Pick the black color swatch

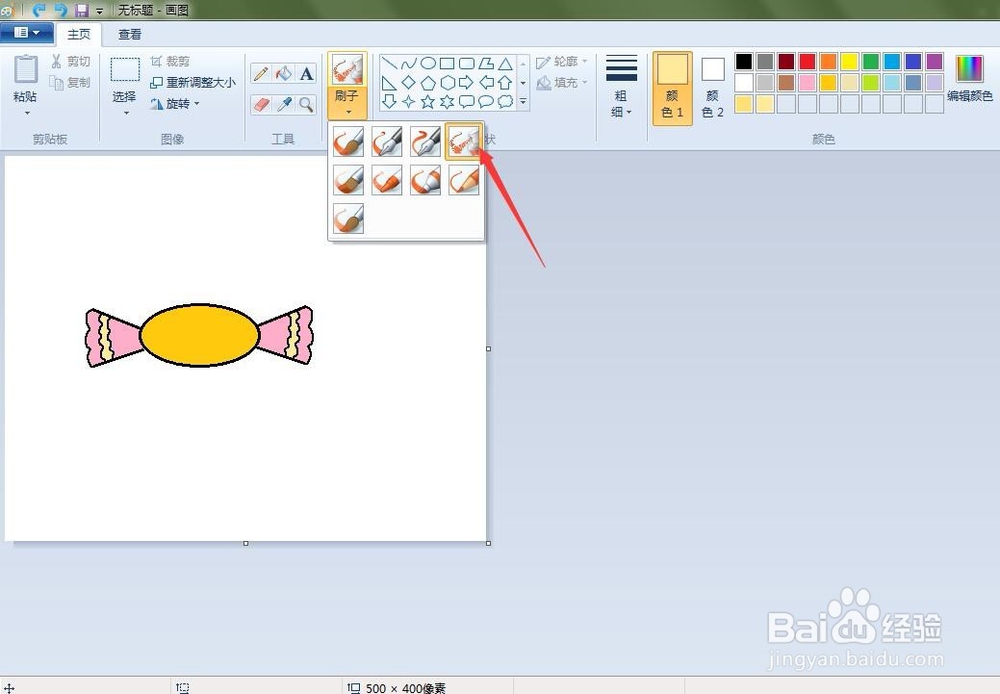coord(744,61)
